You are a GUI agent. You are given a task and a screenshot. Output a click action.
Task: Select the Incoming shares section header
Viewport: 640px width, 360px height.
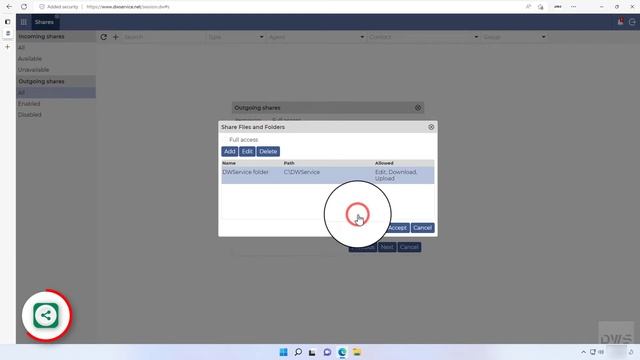pos(56,36)
